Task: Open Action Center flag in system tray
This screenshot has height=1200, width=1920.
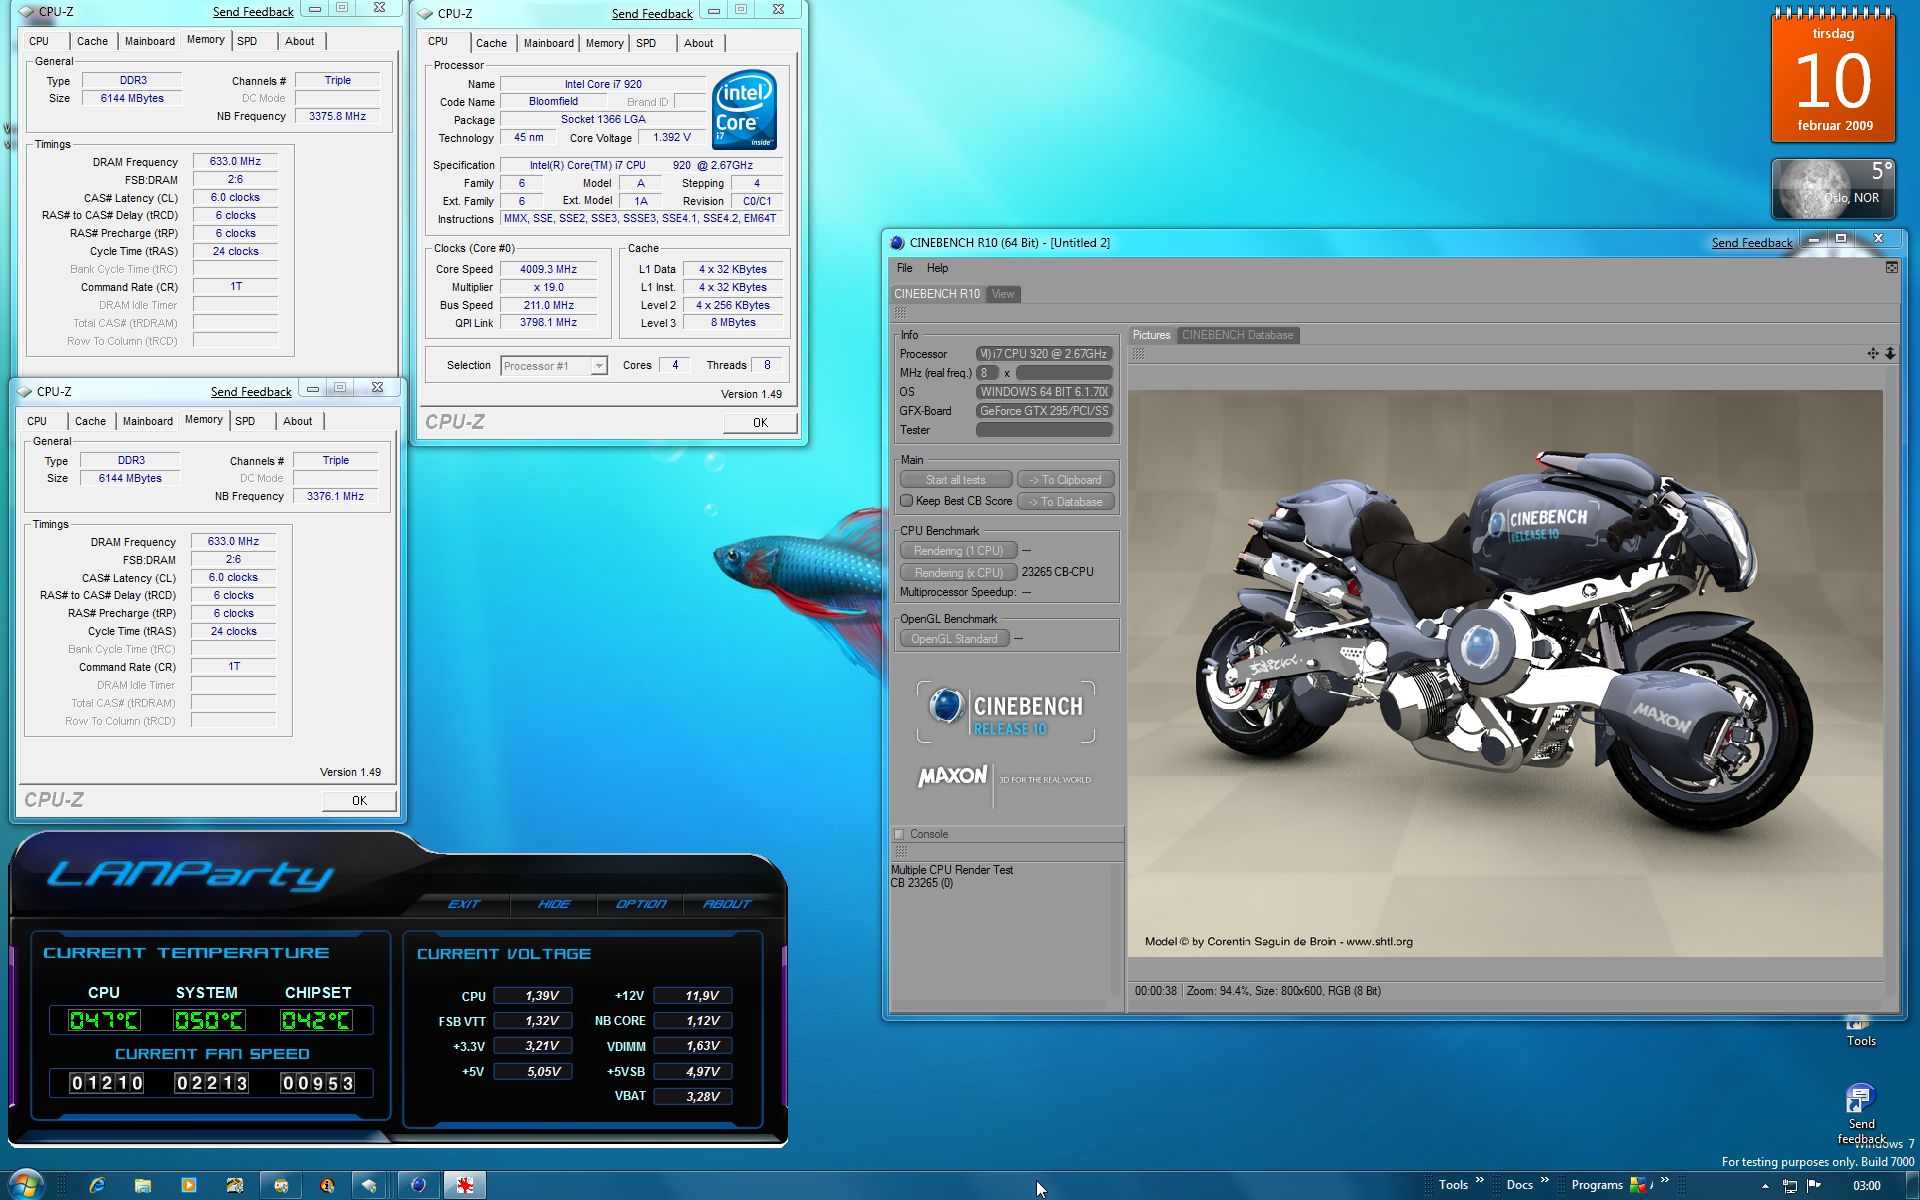Action: tap(1813, 1186)
